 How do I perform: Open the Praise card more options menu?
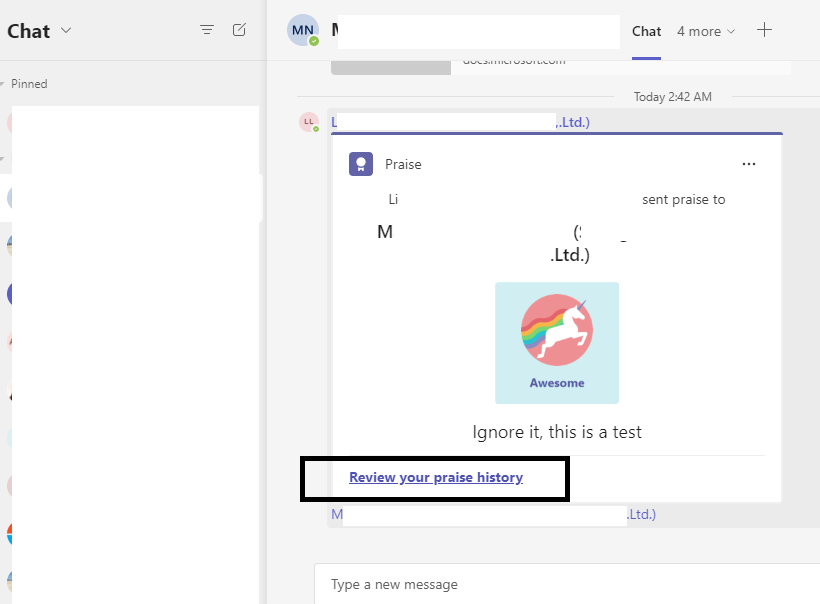(749, 164)
